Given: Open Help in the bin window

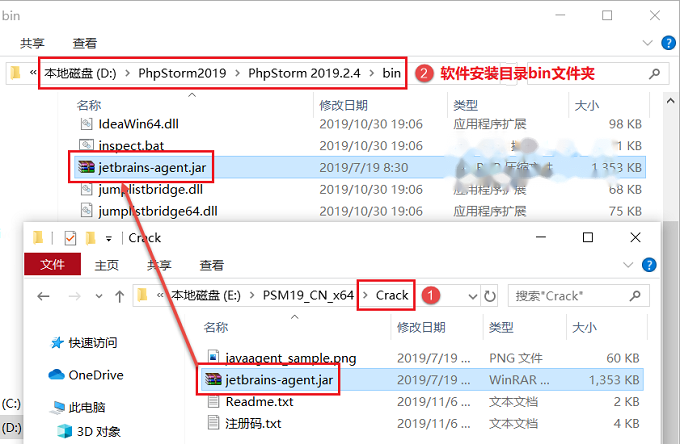Looking at the screenshot, I should pos(668,42).
